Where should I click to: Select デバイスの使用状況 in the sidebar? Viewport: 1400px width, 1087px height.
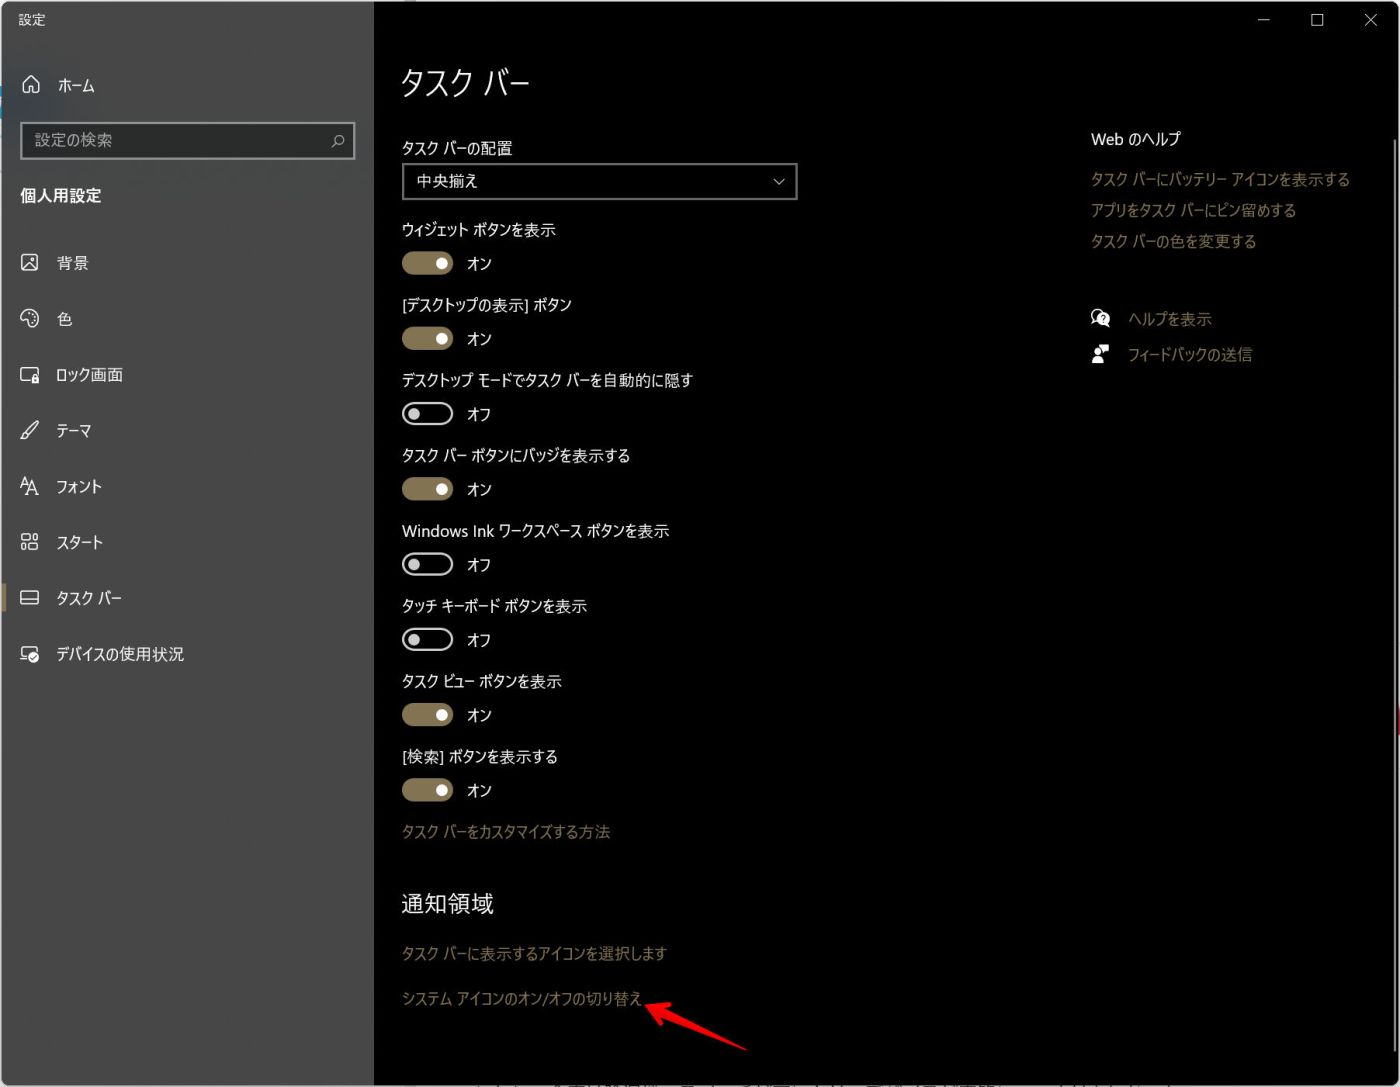point(30,654)
